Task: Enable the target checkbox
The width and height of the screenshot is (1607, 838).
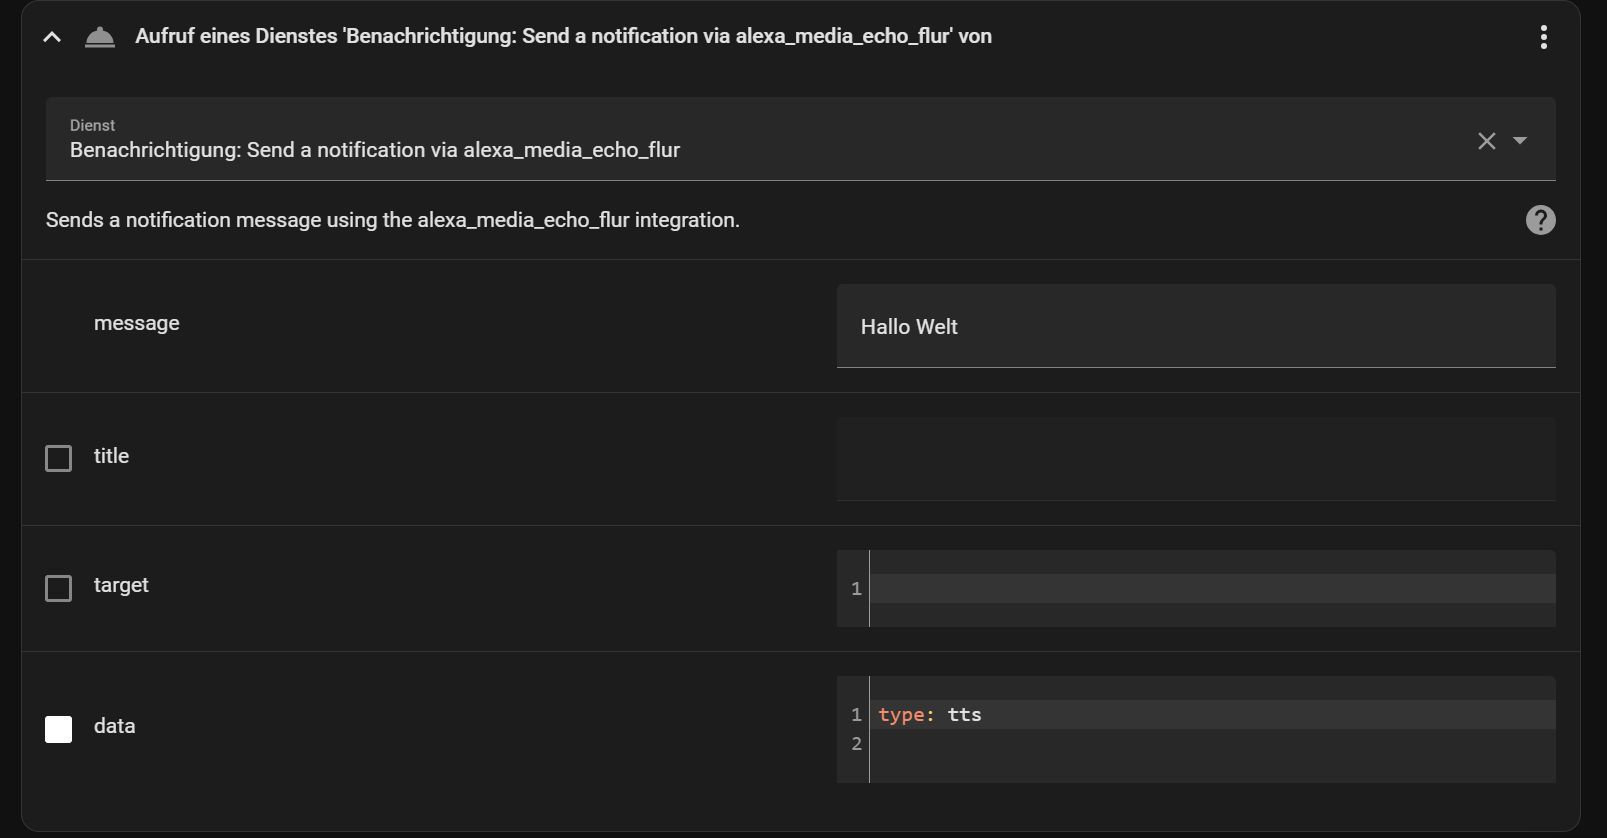Action: point(59,588)
